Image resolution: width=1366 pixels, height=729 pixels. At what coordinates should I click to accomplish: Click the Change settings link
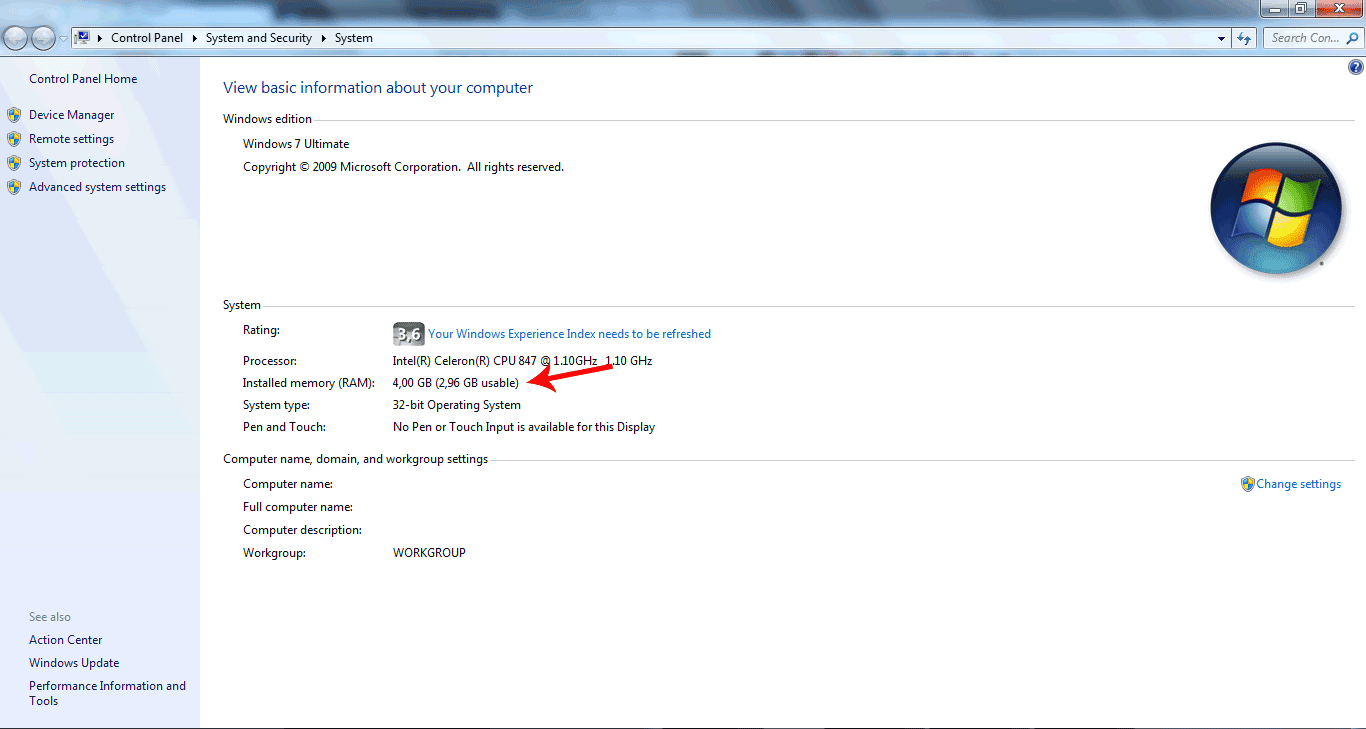point(1299,484)
